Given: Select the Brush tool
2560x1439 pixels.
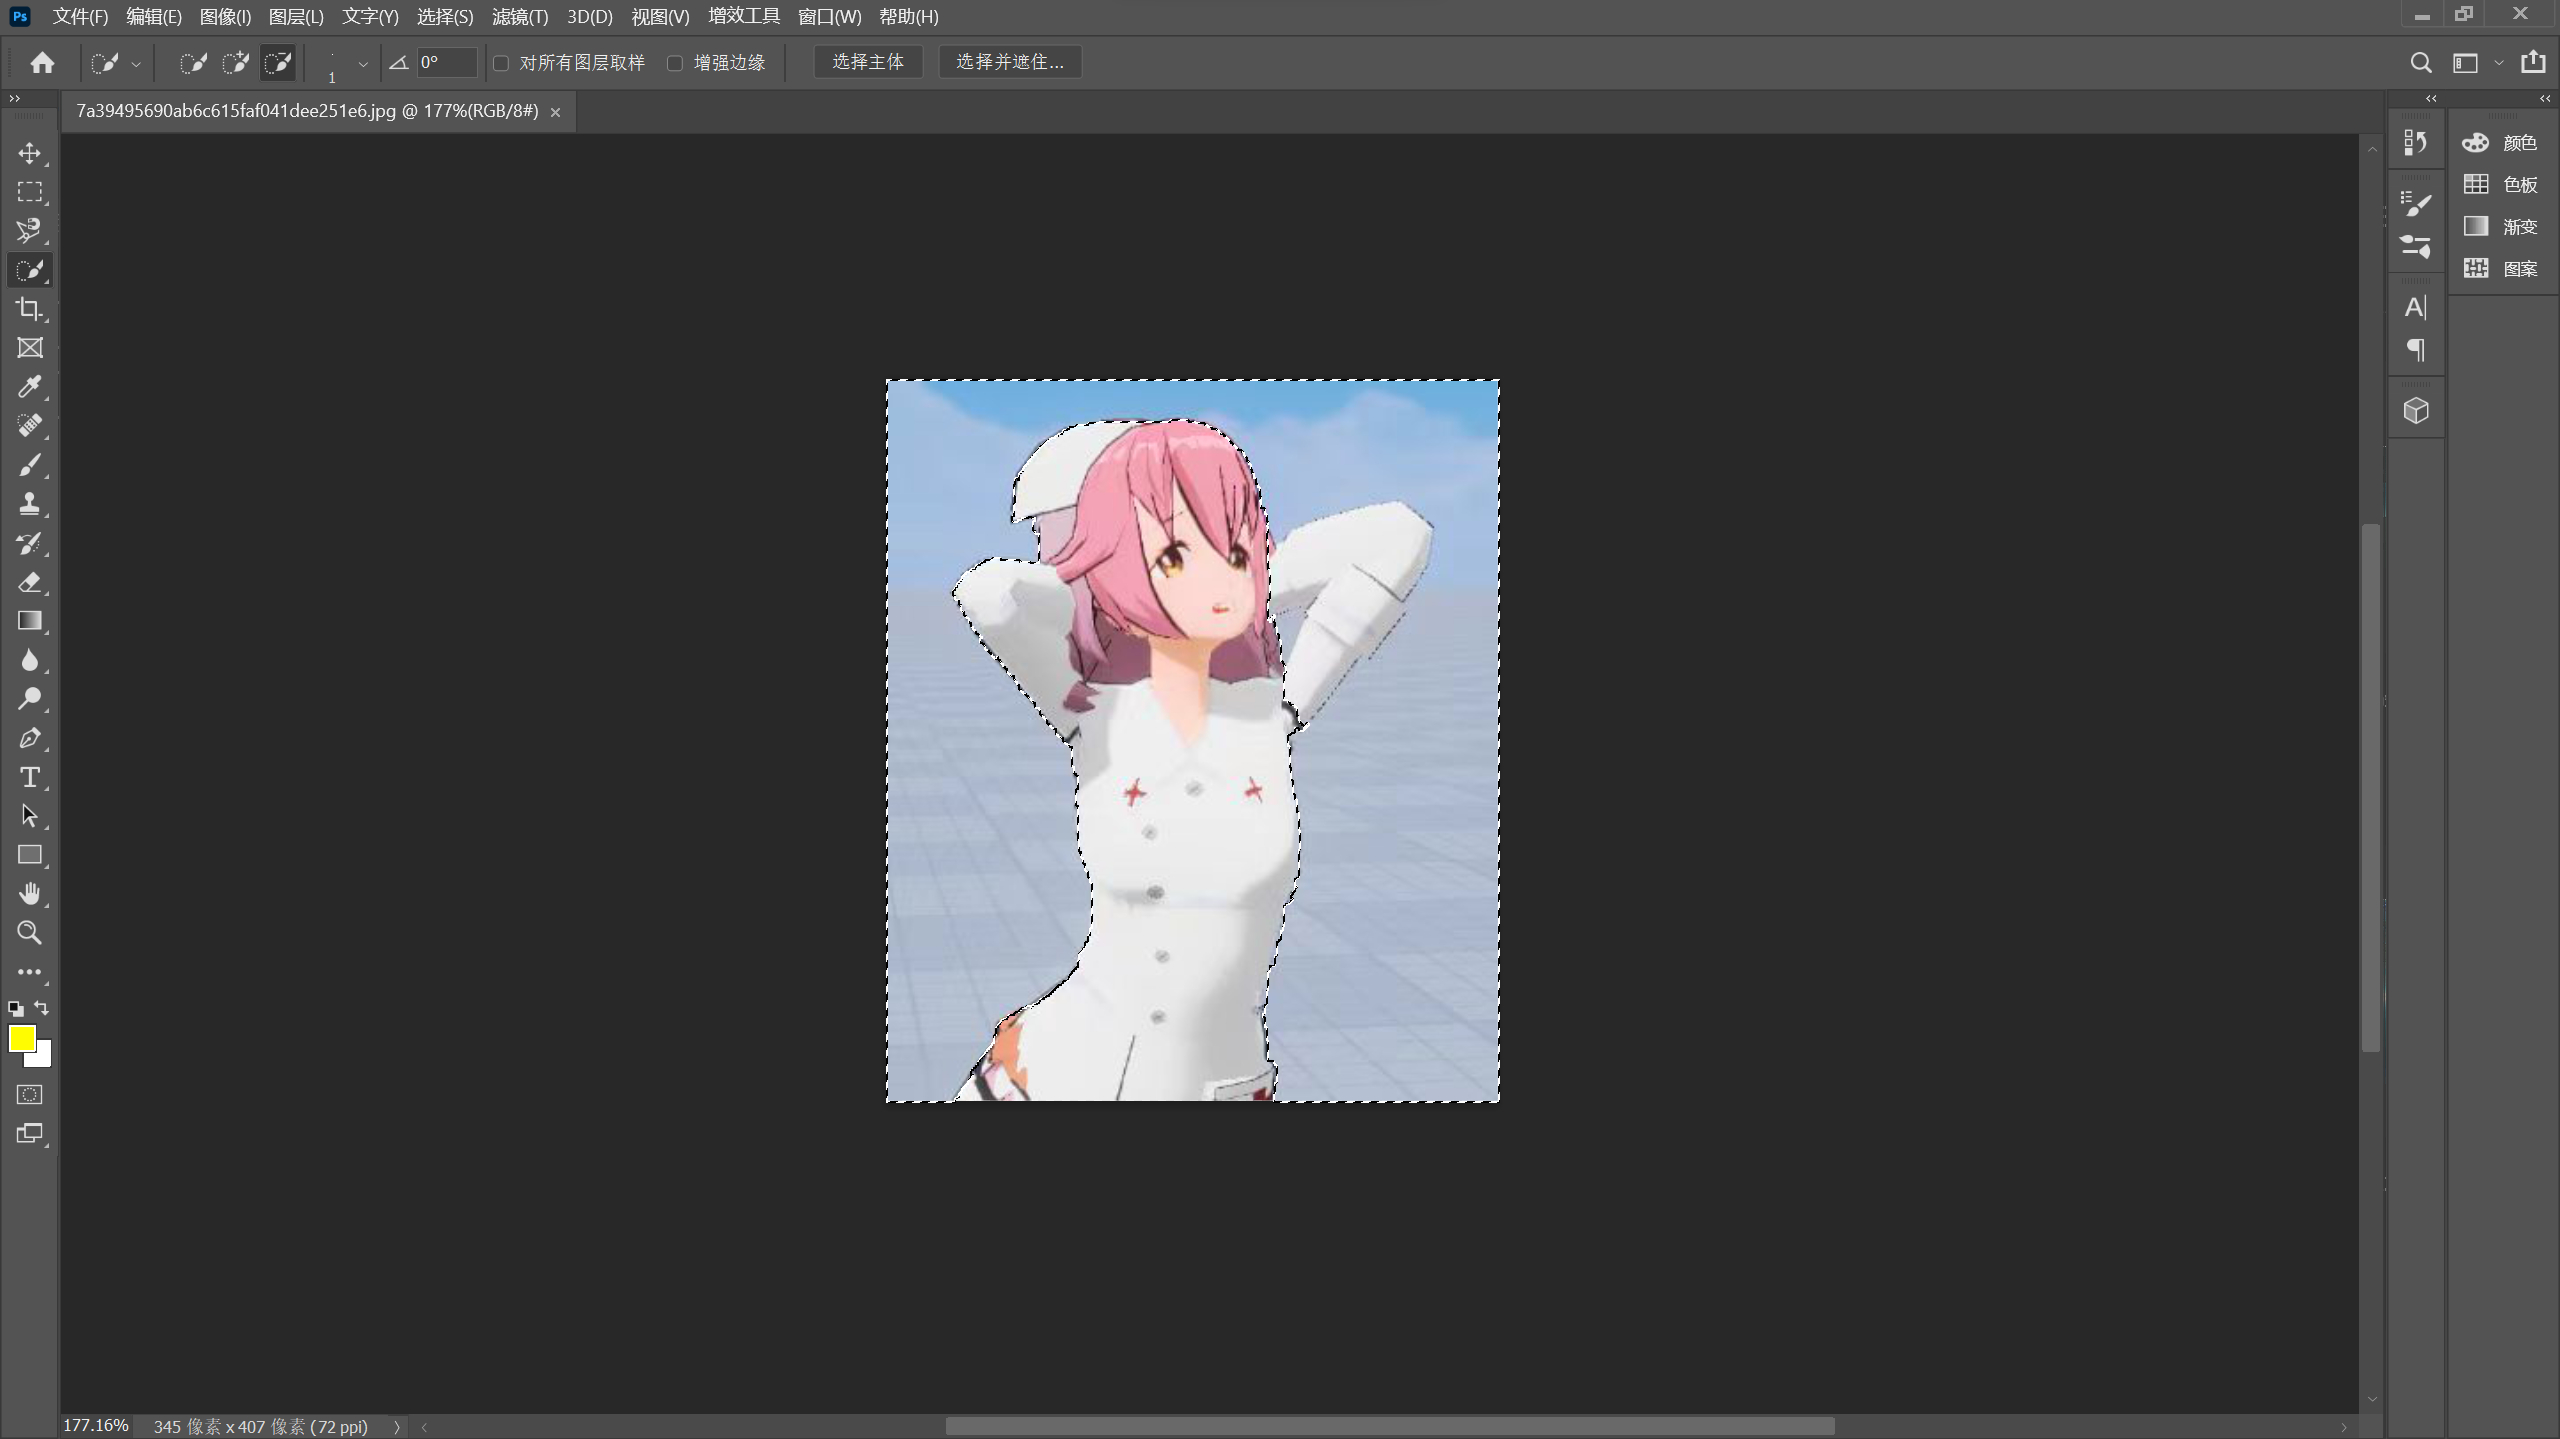Looking at the screenshot, I should coord(30,465).
